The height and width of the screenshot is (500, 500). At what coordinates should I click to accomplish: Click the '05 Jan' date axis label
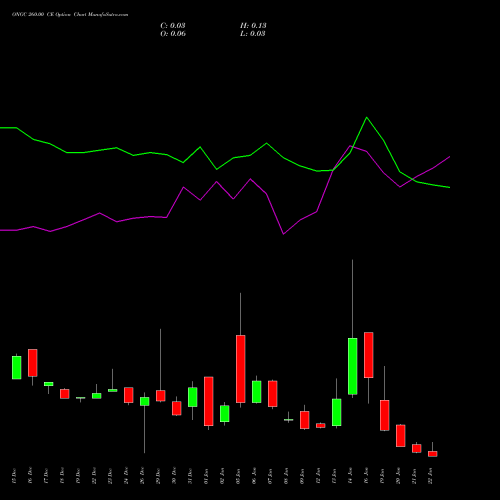tap(238, 476)
